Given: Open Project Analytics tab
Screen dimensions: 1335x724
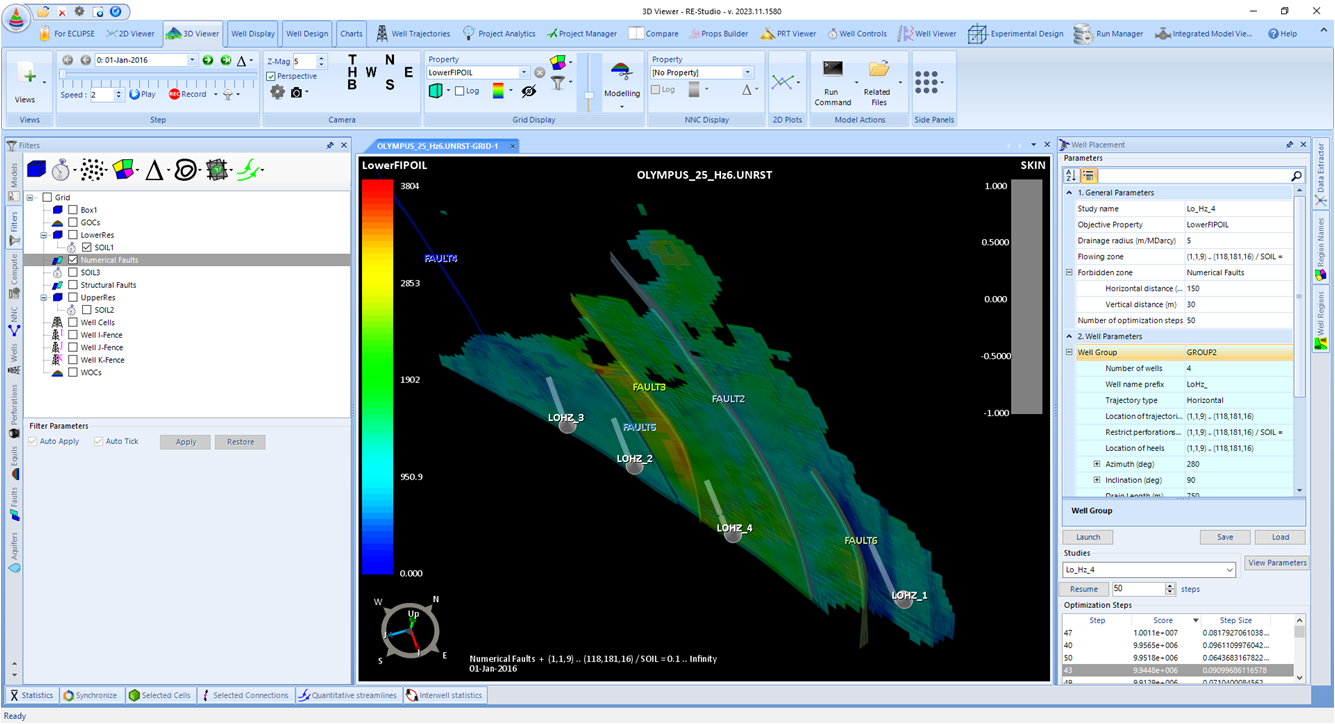Looking at the screenshot, I should (498, 33).
